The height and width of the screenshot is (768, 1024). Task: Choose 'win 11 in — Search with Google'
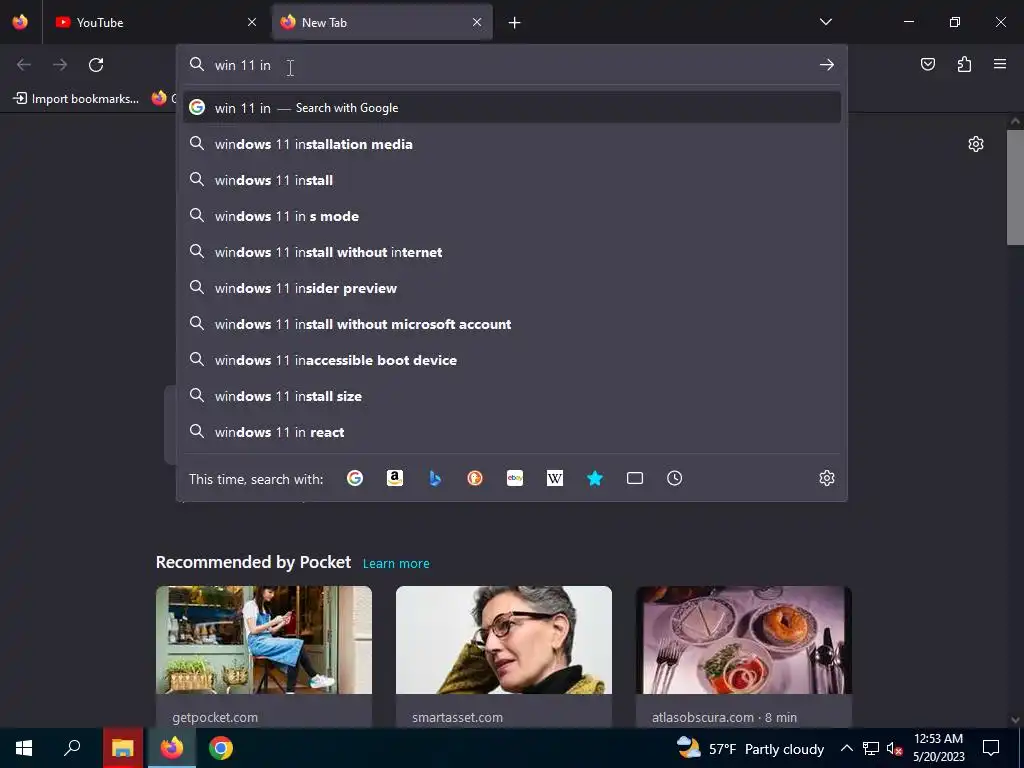512,108
